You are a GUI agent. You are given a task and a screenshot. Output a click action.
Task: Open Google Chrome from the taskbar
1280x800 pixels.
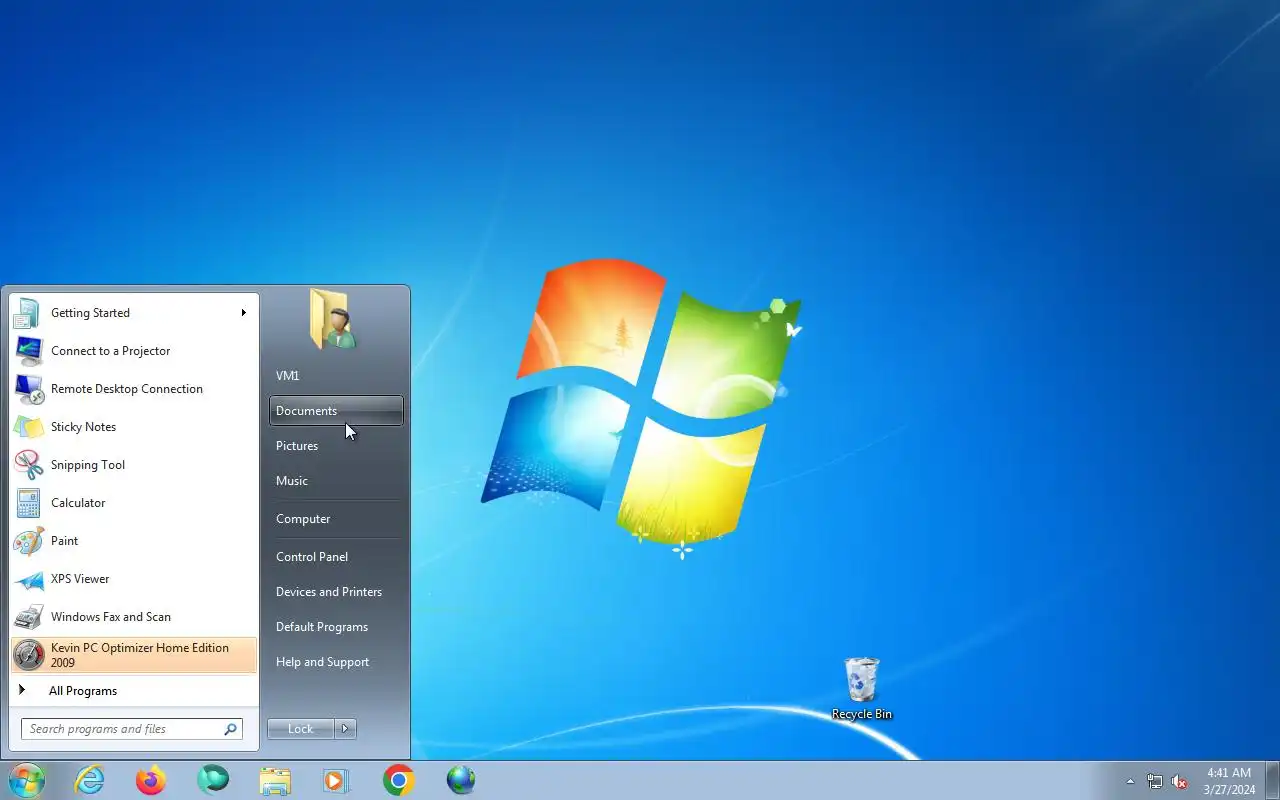point(399,780)
